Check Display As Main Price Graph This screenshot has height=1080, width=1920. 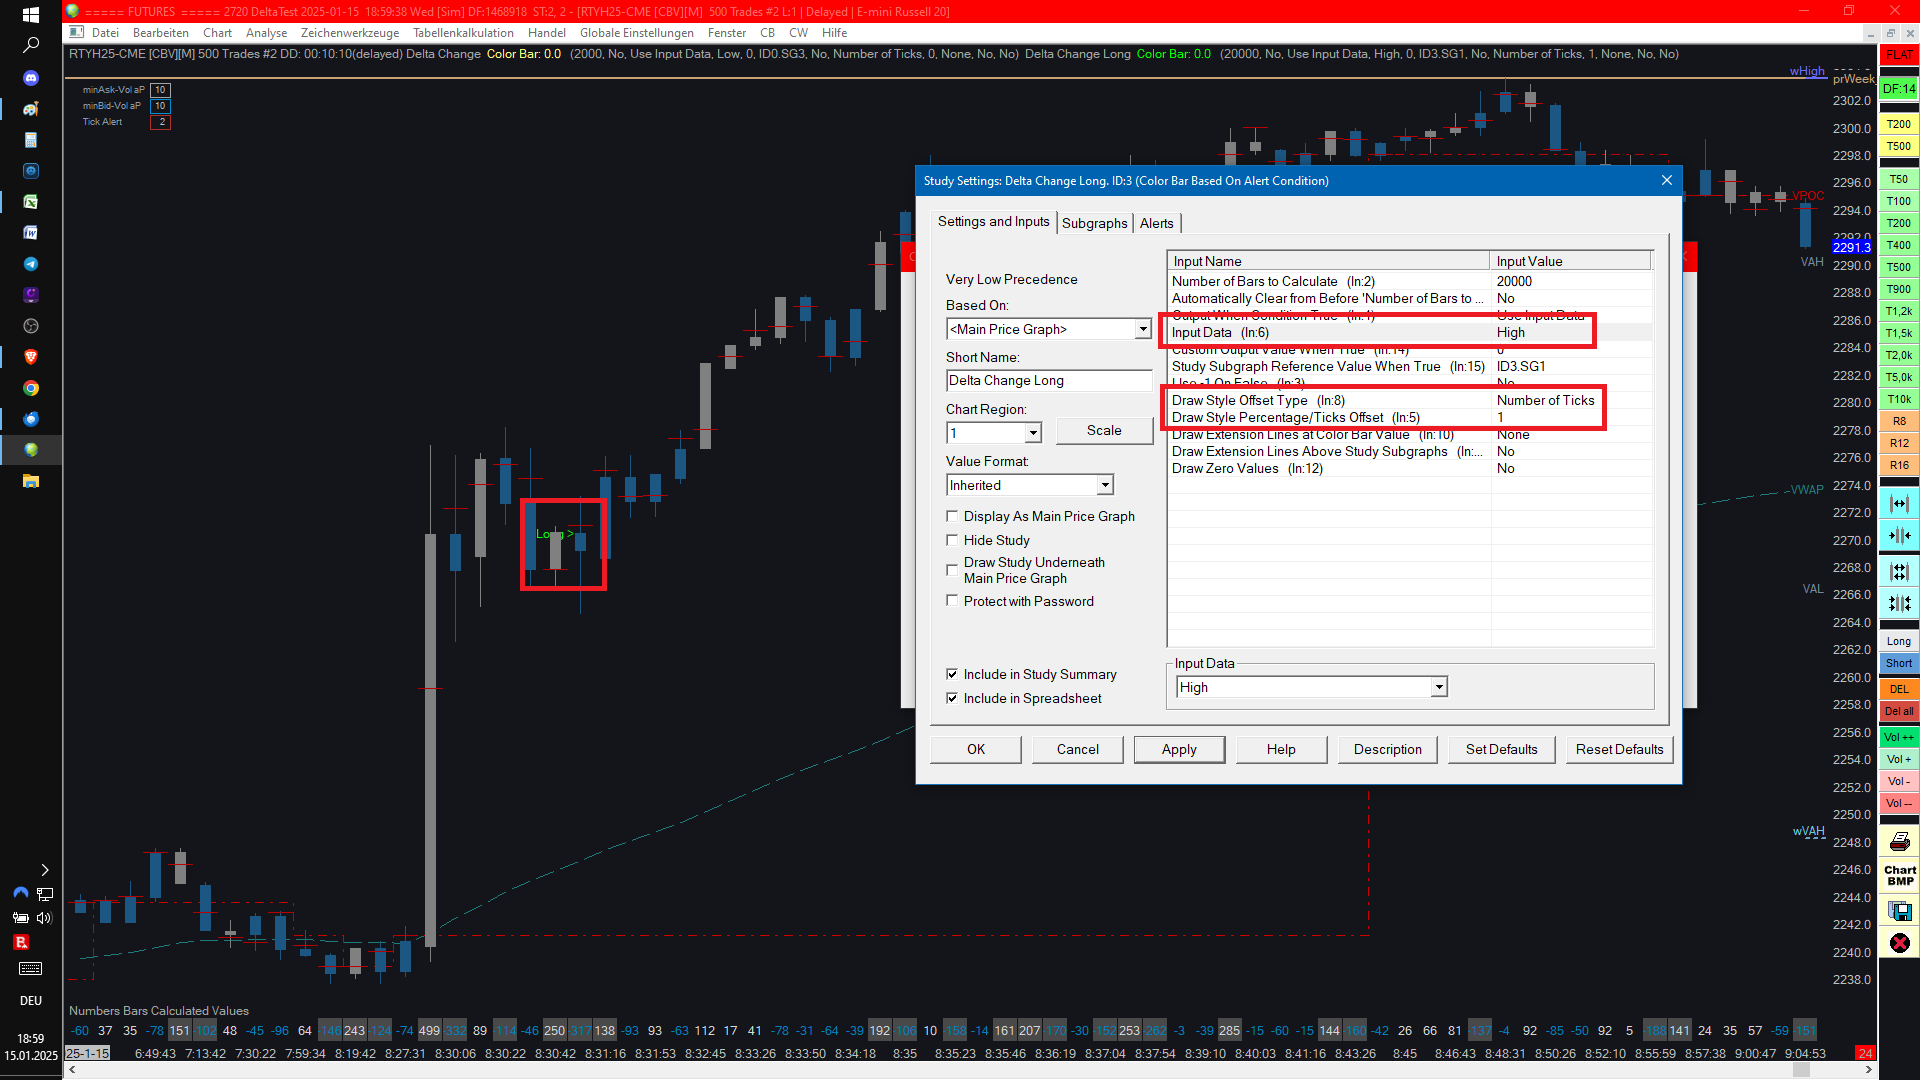pos(952,516)
